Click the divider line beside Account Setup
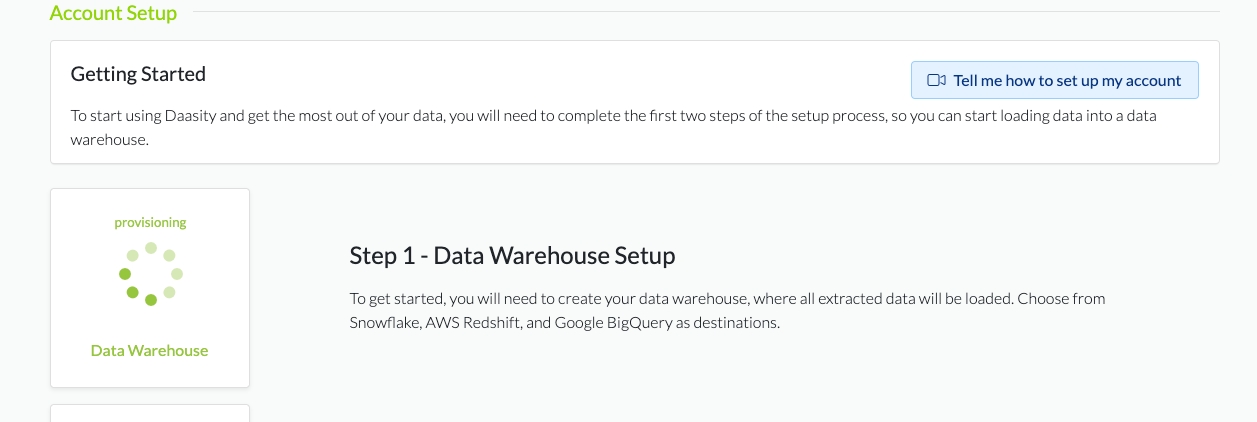 [x=700, y=13]
